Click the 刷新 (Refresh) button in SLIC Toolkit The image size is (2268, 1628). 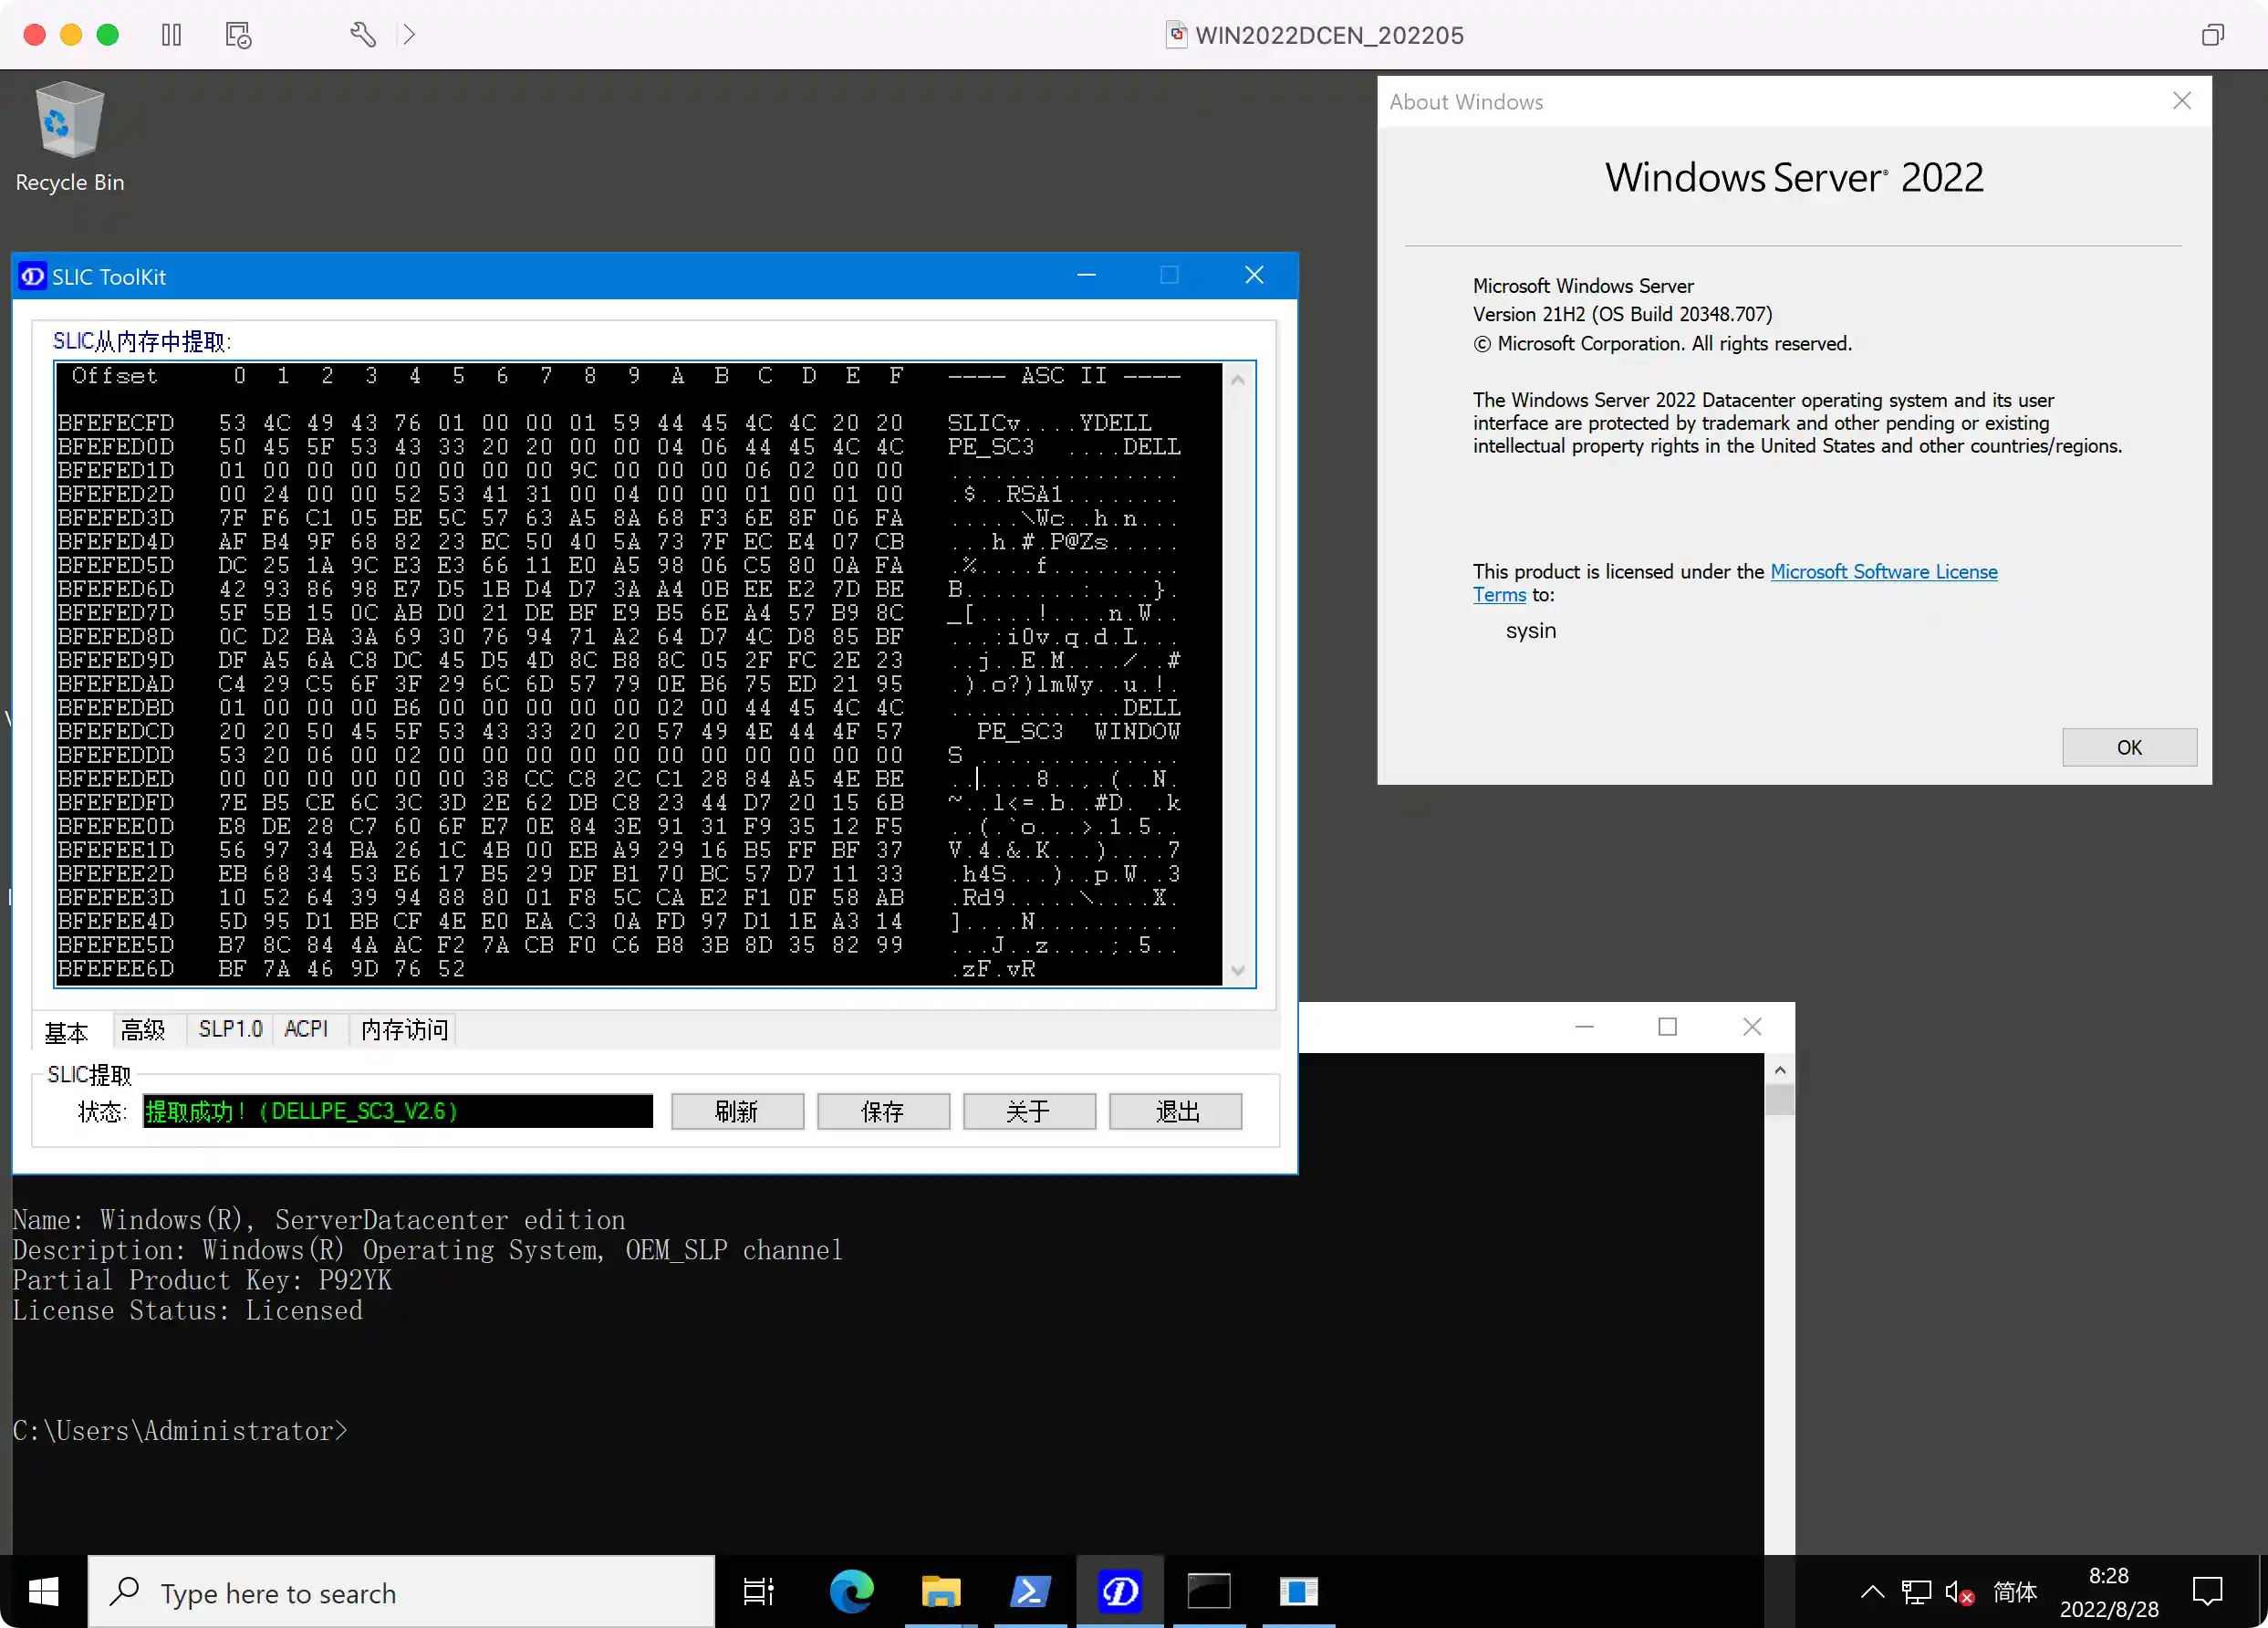(736, 1110)
